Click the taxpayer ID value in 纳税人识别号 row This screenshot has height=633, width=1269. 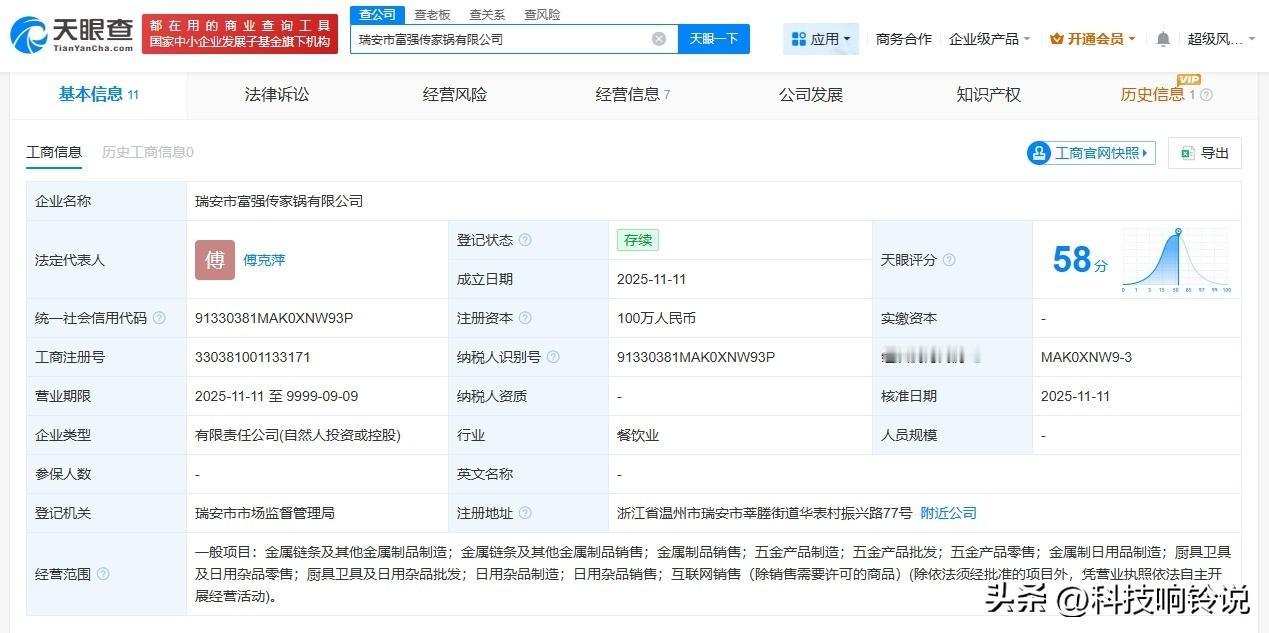(696, 357)
